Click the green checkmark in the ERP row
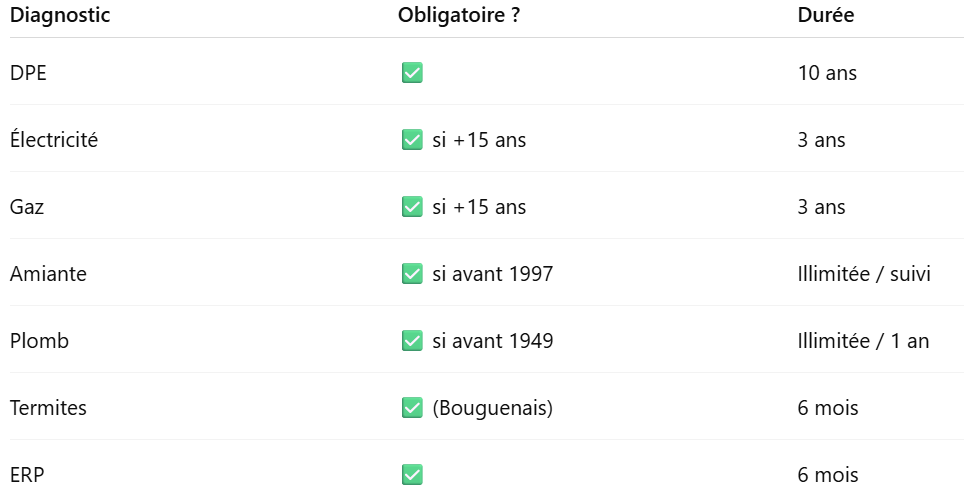964x504 pixels. click(411, 475)
